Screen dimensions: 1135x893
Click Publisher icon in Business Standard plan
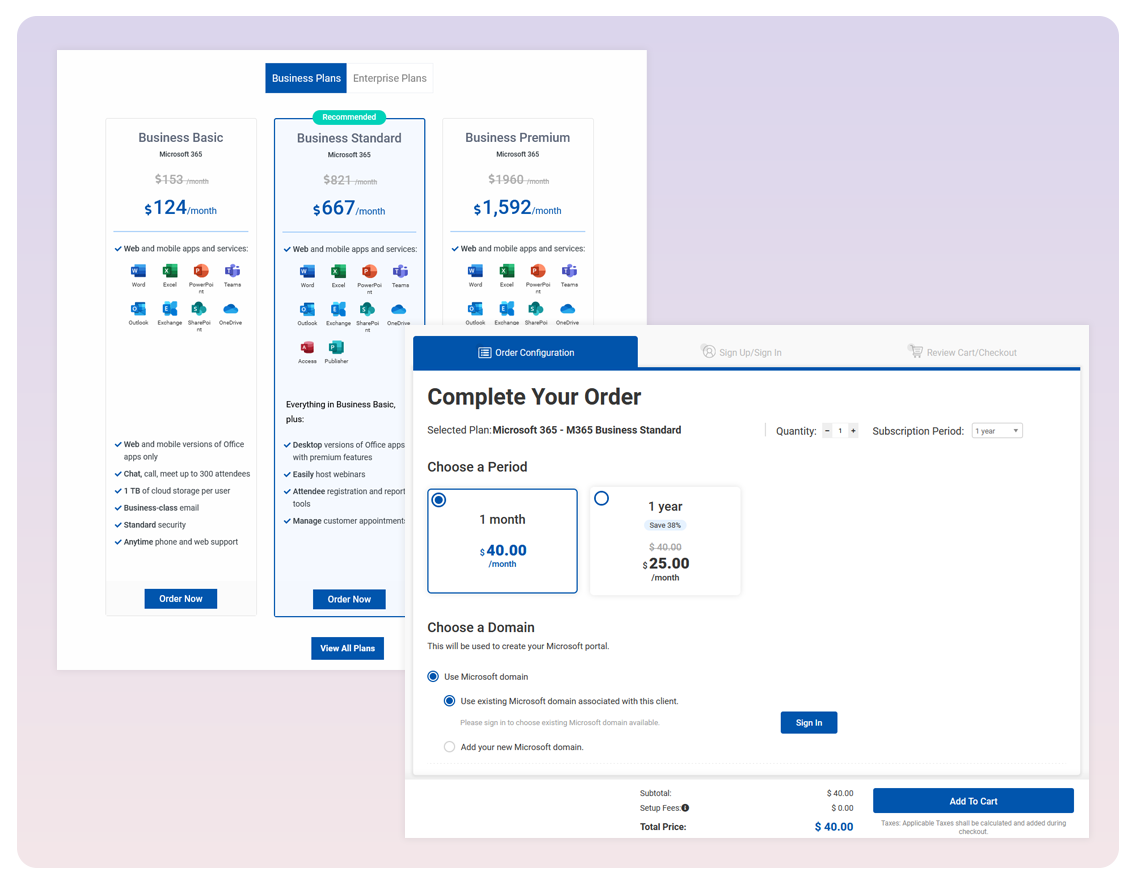[x=336, y=348]
